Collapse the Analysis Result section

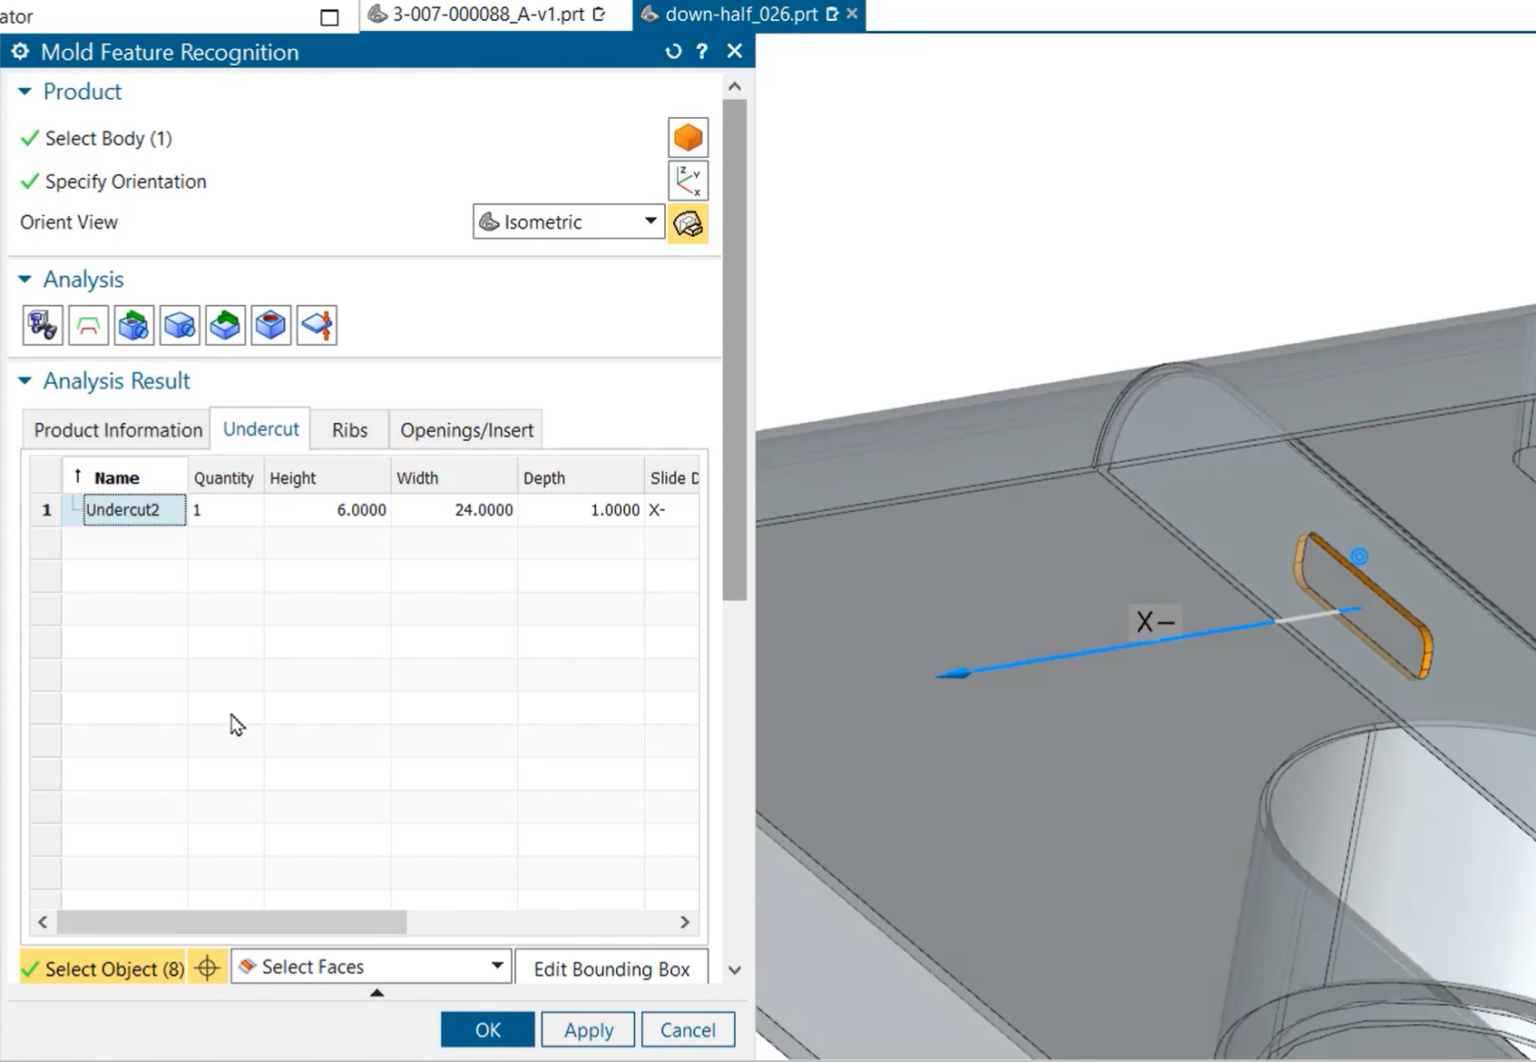click(x=23, y=380)
